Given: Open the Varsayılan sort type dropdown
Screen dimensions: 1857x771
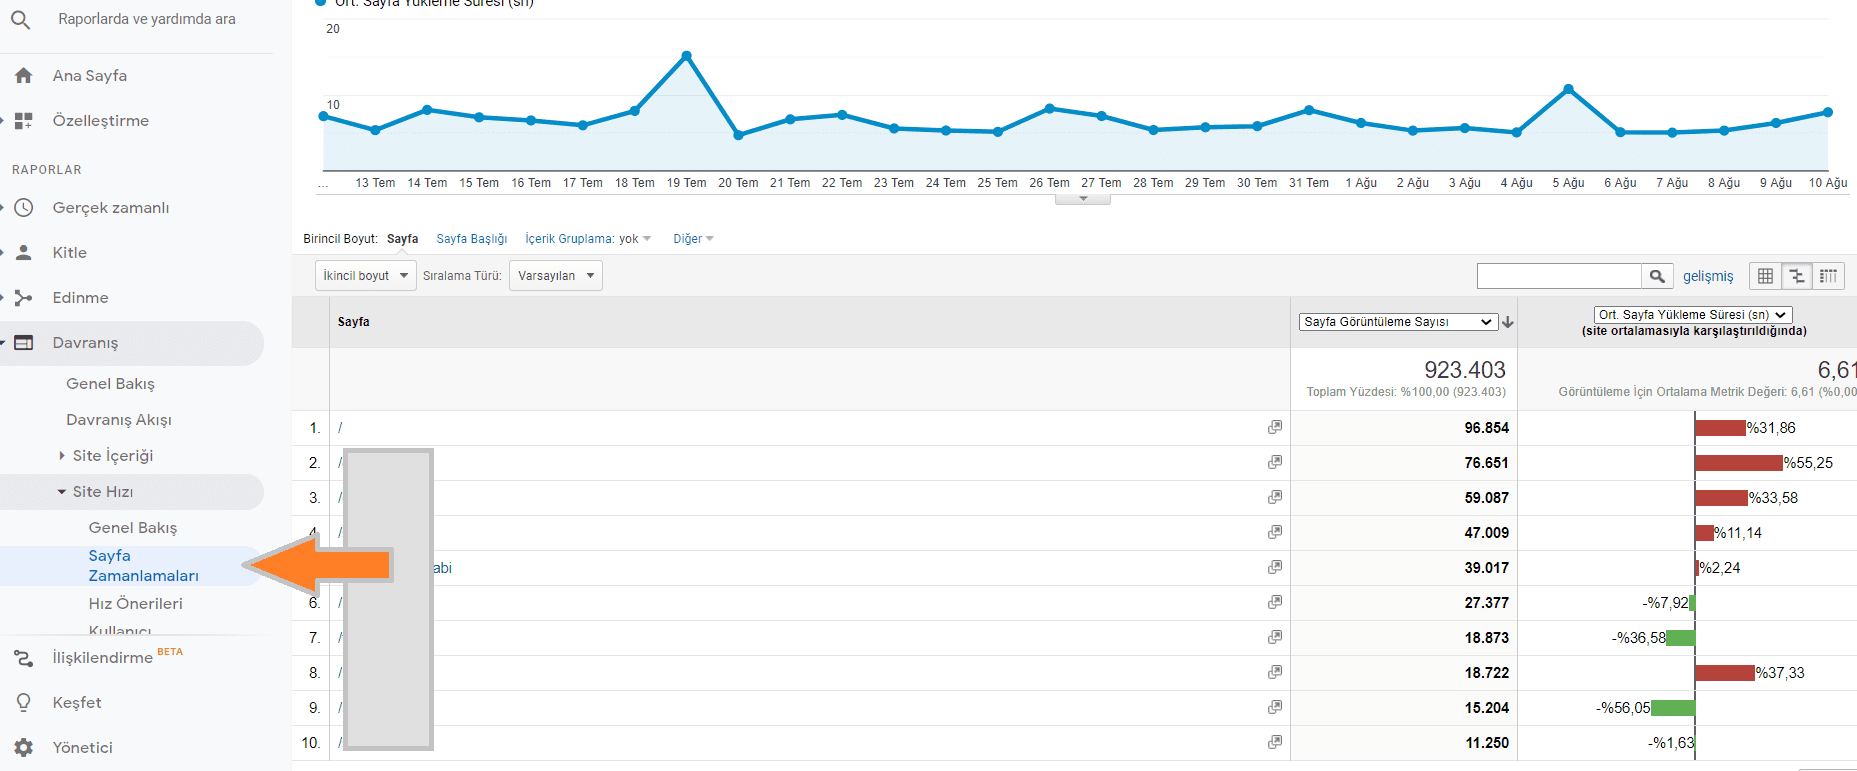Looking at the screenshot, I should 555,276.
